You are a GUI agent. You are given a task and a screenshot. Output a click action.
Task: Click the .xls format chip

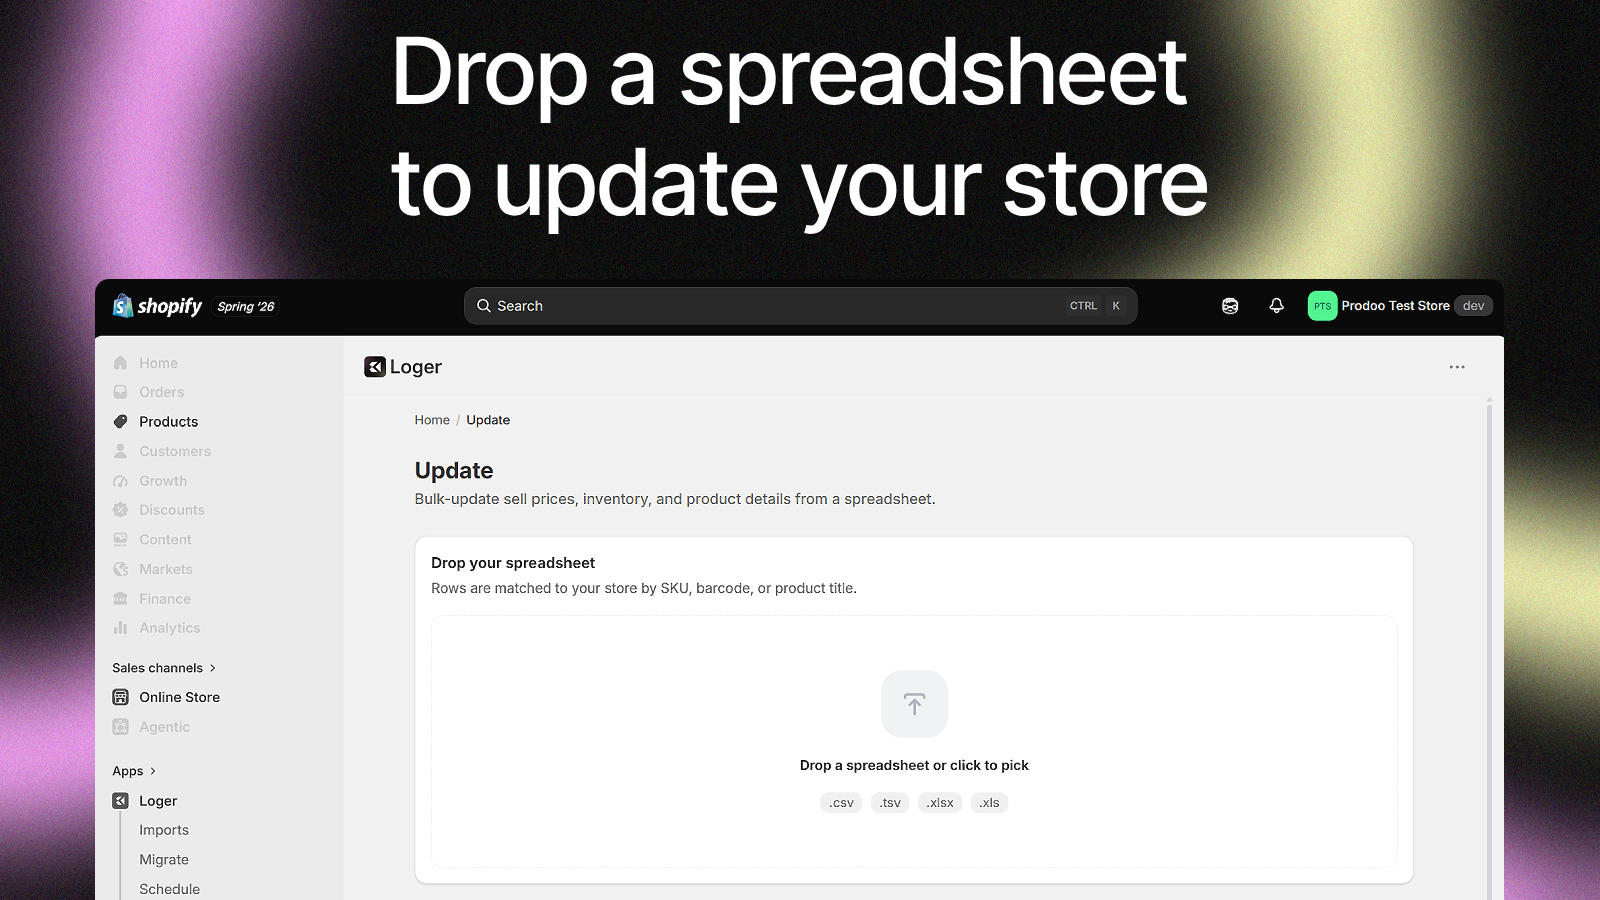pos(989,803)
